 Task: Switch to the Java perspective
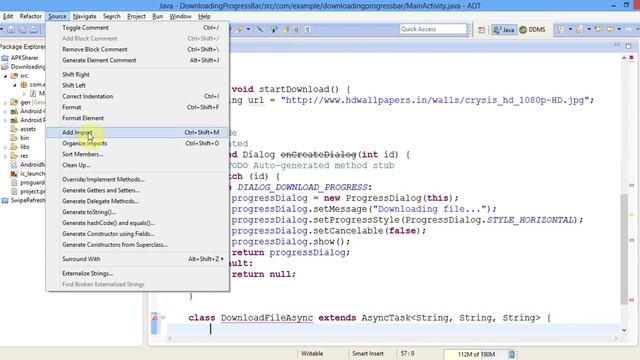click(x=504, y=29)
